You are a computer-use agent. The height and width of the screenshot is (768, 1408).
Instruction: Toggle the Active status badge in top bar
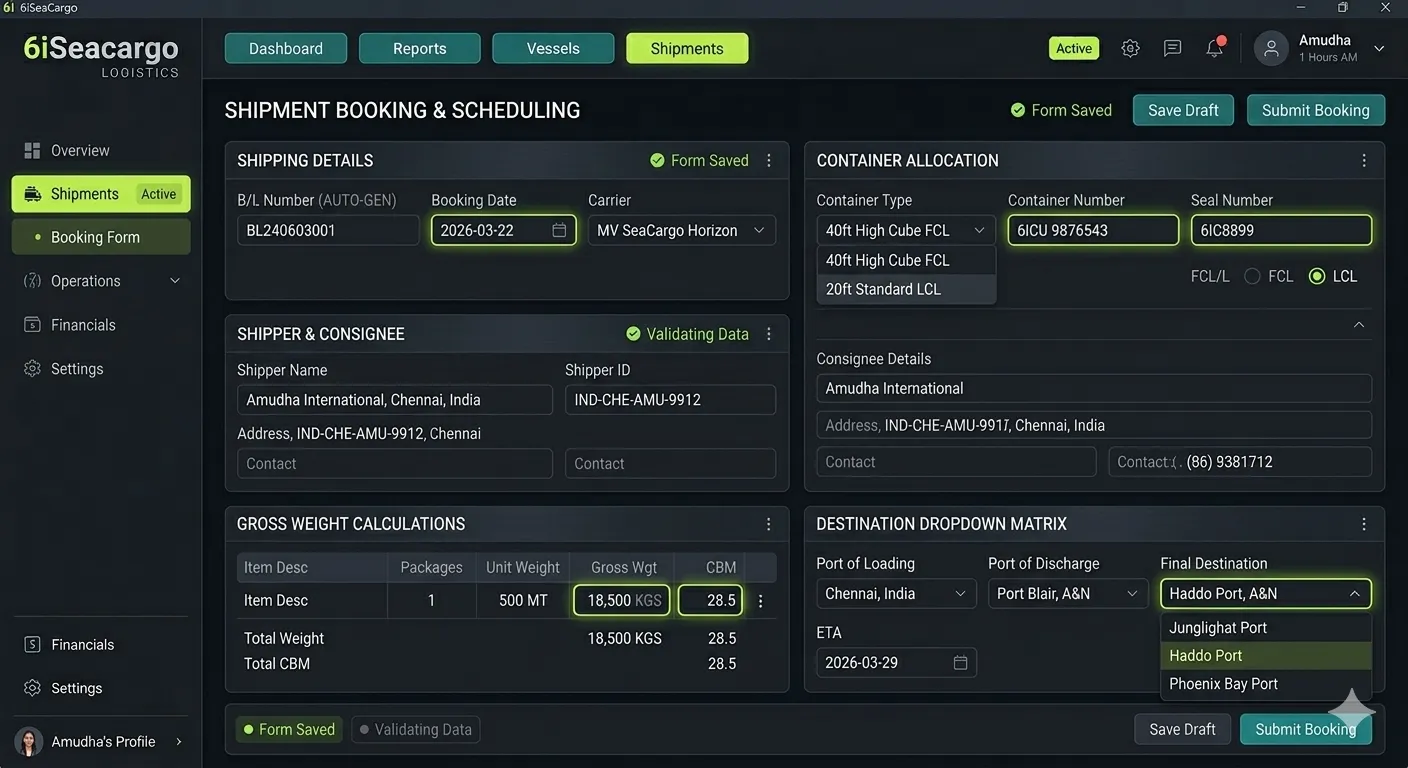click(1074, 48)
